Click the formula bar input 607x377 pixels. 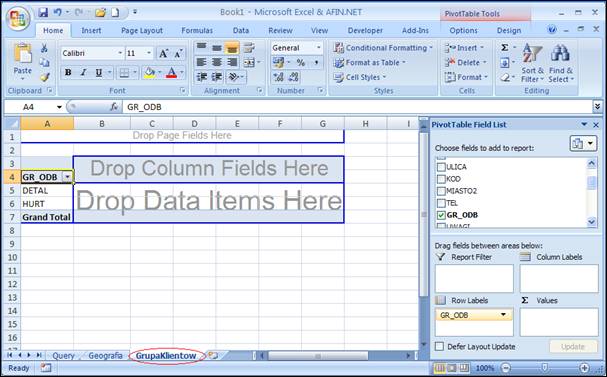click(x=356, y=107)
